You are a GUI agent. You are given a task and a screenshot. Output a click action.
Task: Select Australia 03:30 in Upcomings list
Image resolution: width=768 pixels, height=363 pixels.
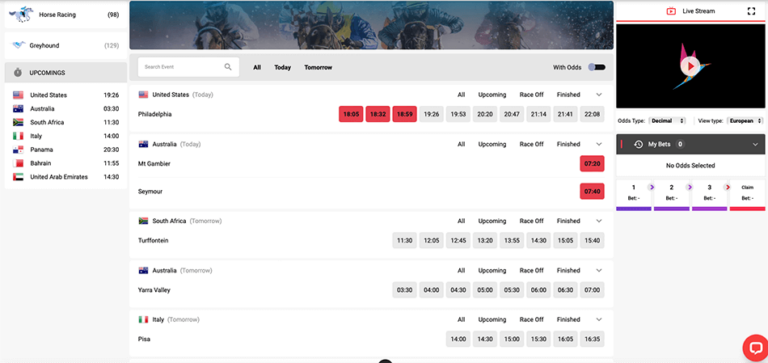pos(66,109)
